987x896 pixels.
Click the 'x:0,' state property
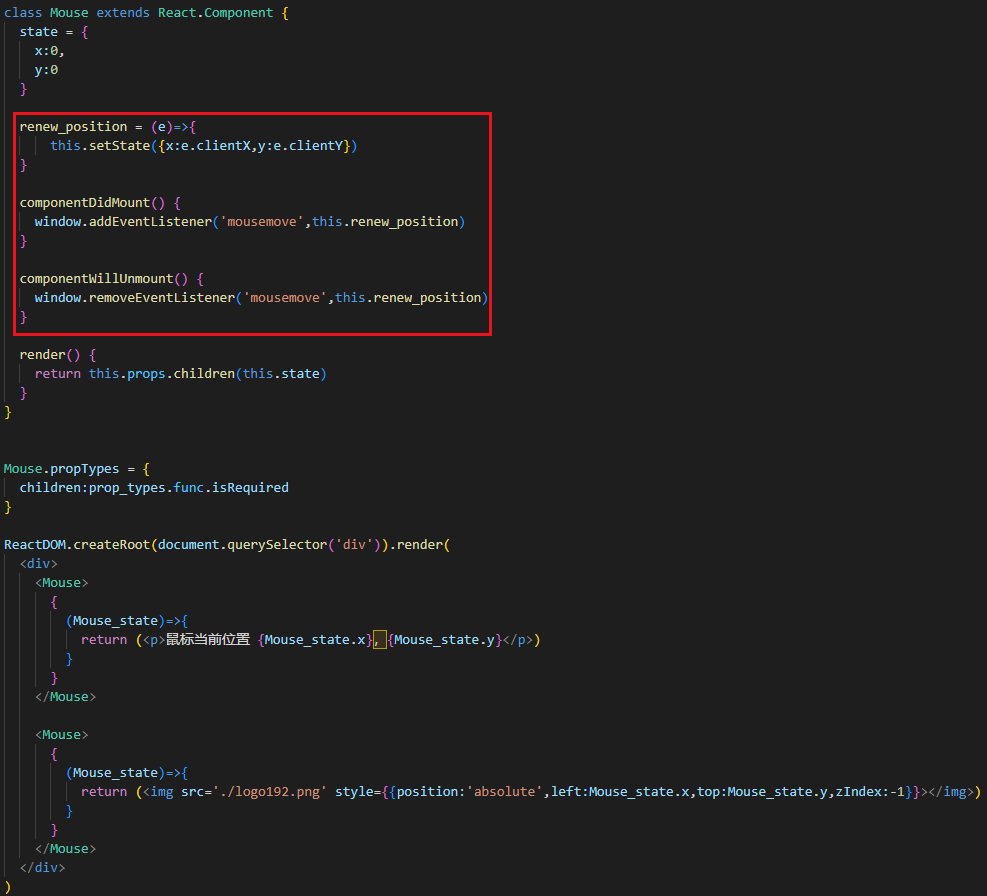49,50
